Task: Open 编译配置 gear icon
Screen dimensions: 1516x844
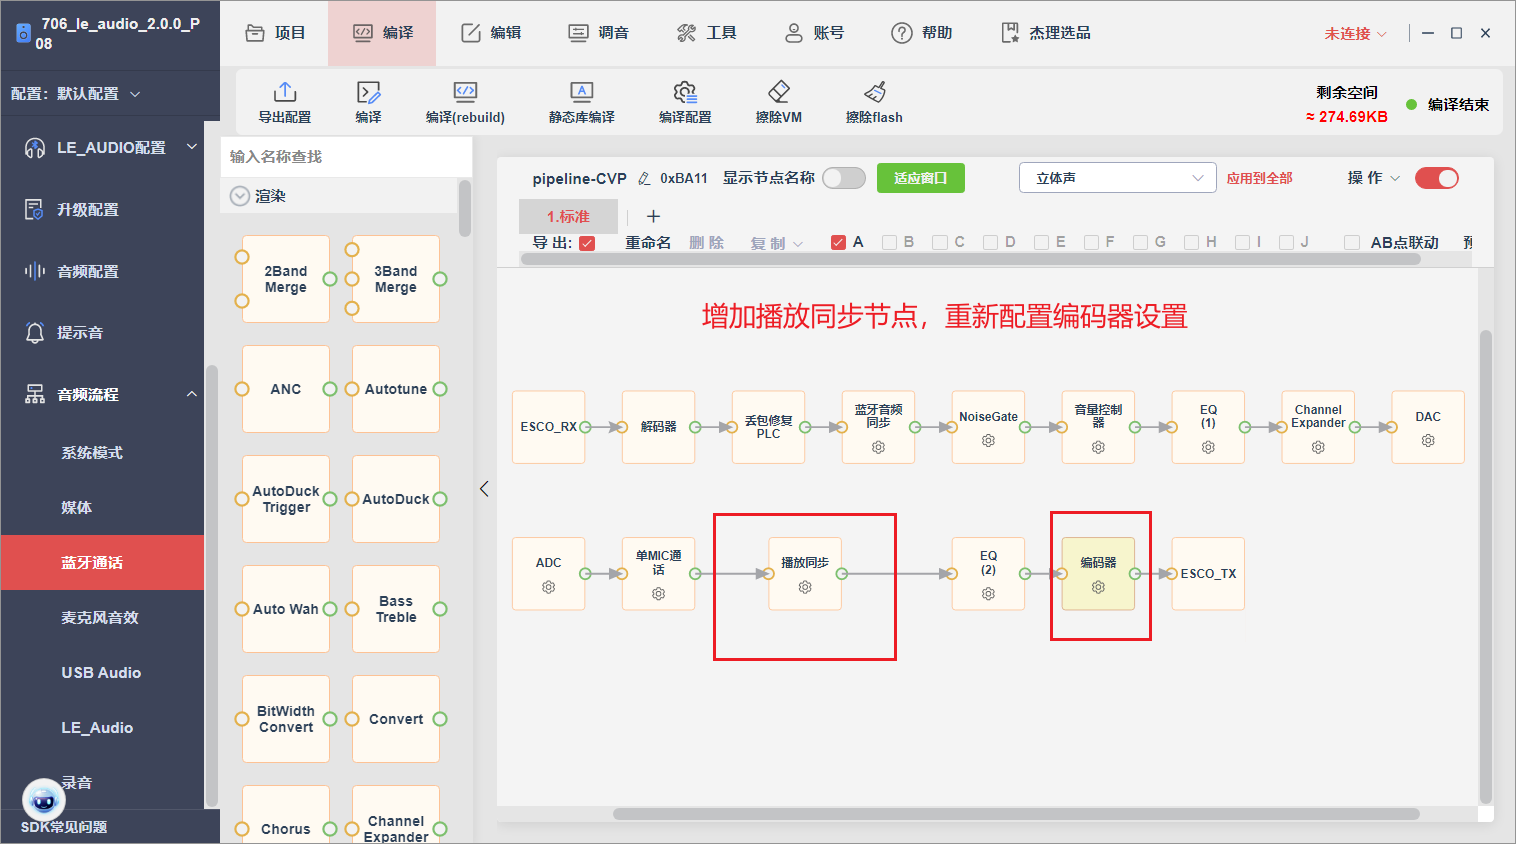Action: (685, 92)
